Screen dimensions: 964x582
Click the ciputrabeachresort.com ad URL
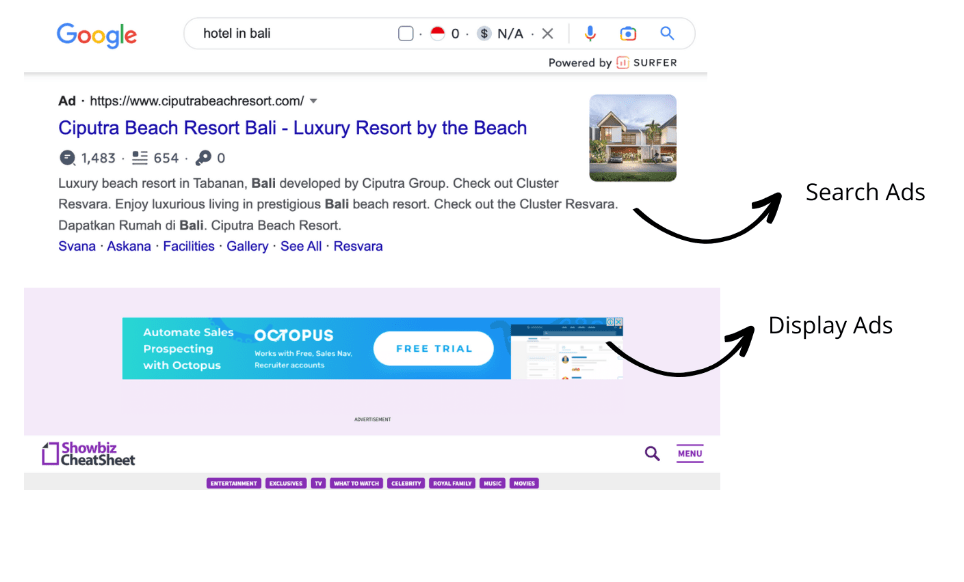[x=197, y=101]
